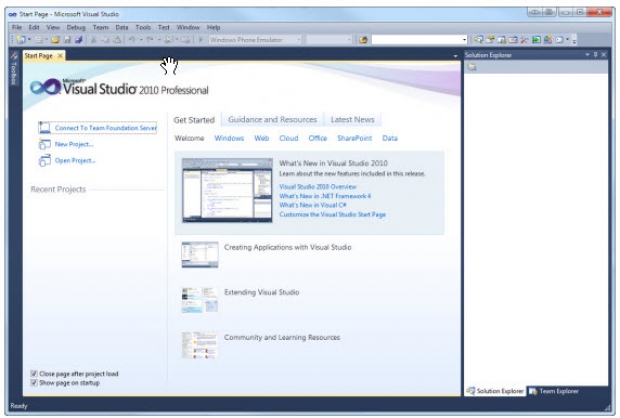
Task: Open the find combo box dropdown in toolbar
Action: point(463,39)
